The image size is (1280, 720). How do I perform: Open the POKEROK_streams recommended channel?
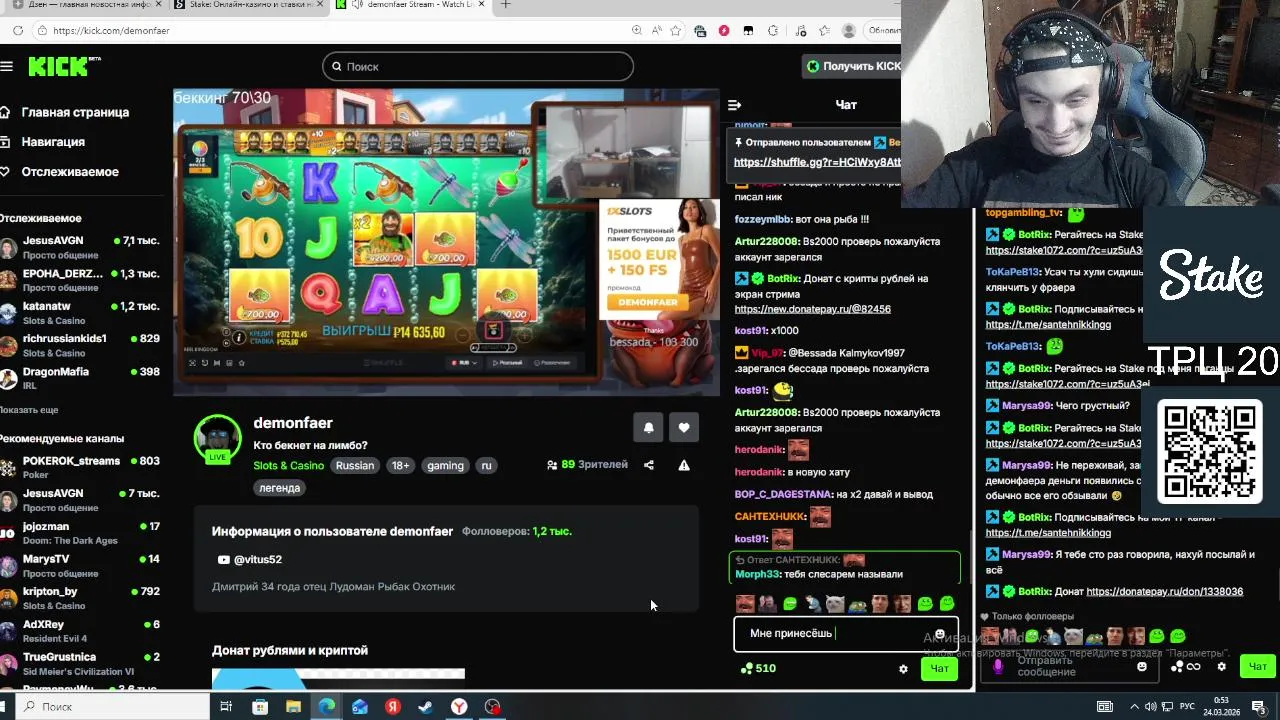point(80,467)
